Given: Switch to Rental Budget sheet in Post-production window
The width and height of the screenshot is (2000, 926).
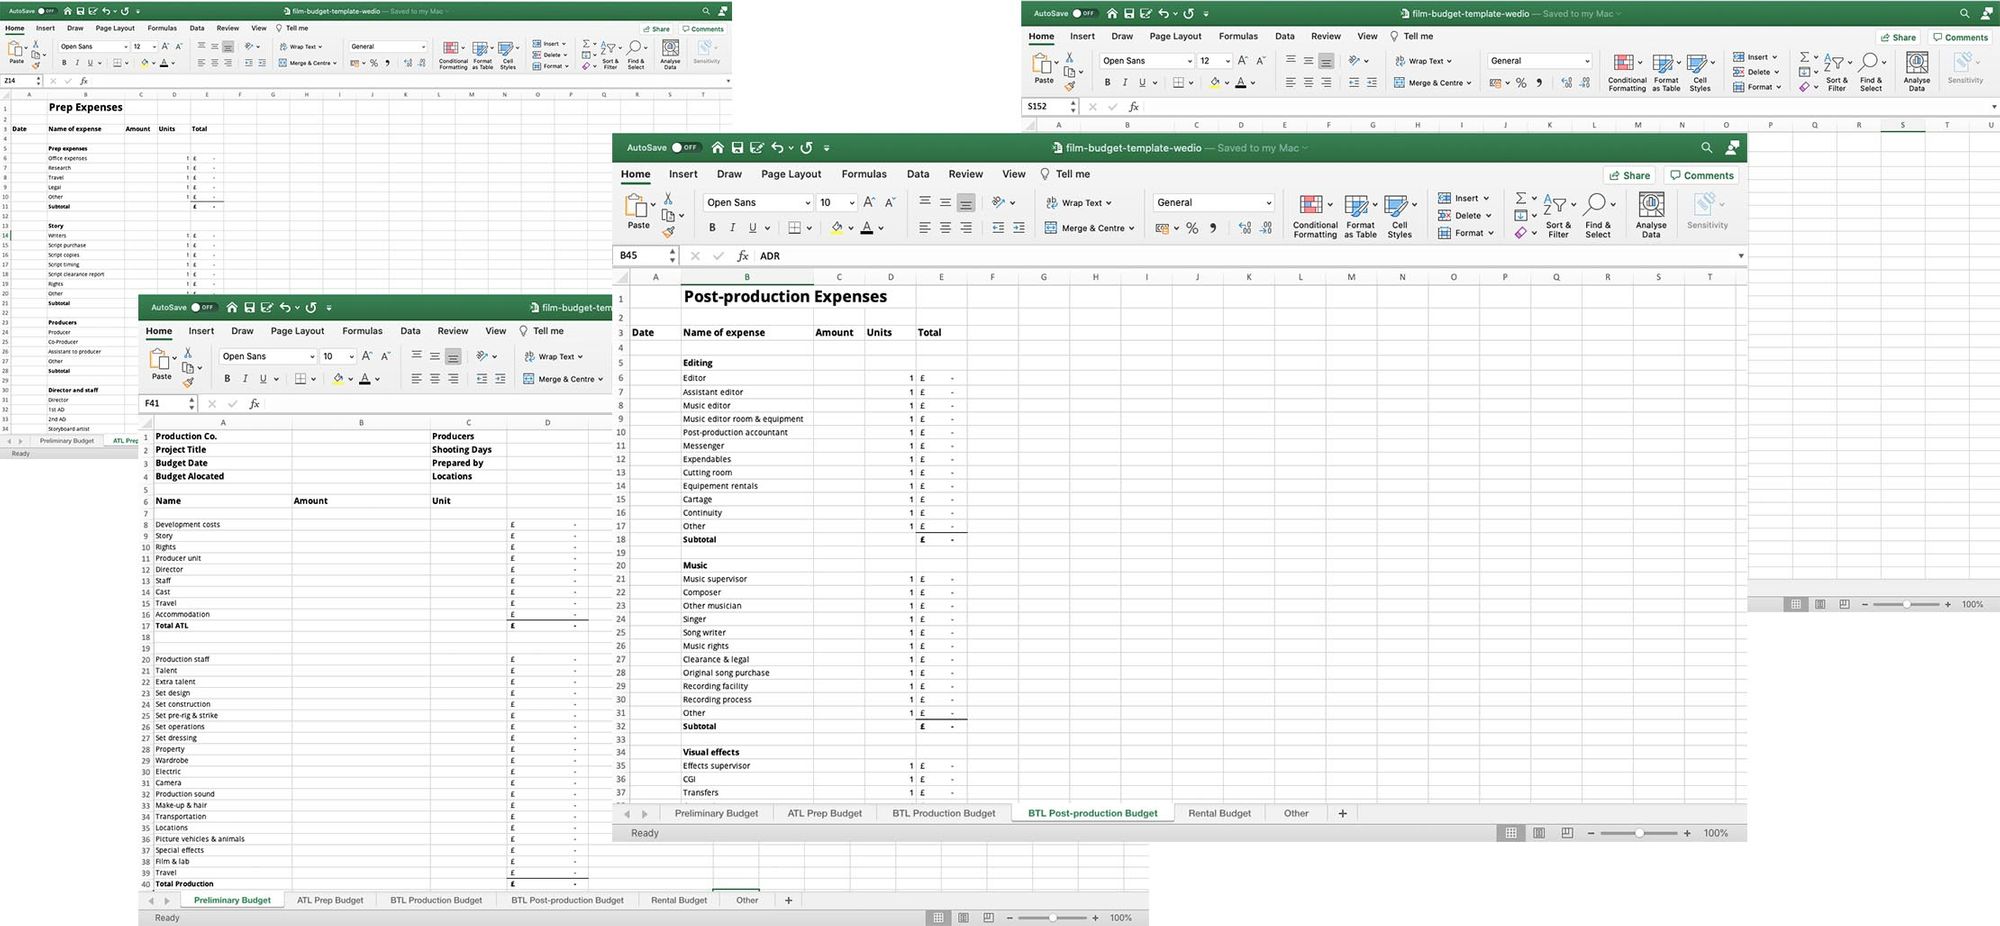Looking at the screenshot, I should pyautogui.click(x=1219, y=813).
